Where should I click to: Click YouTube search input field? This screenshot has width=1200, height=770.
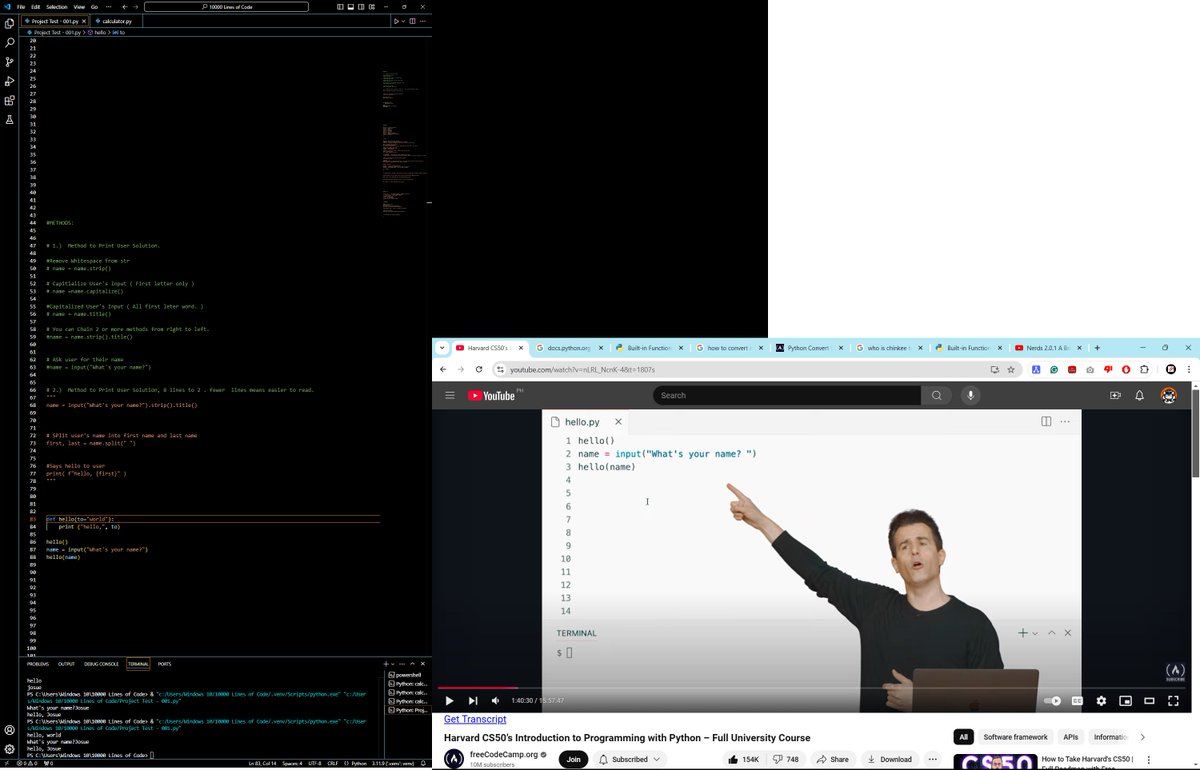point(786,396)
